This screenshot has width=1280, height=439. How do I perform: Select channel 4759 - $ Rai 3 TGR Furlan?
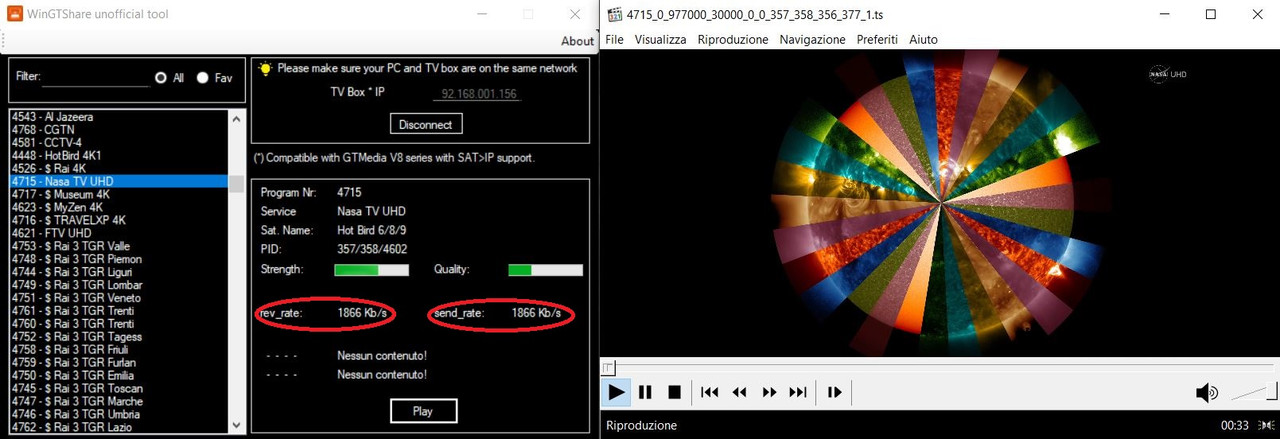(119, 363)
